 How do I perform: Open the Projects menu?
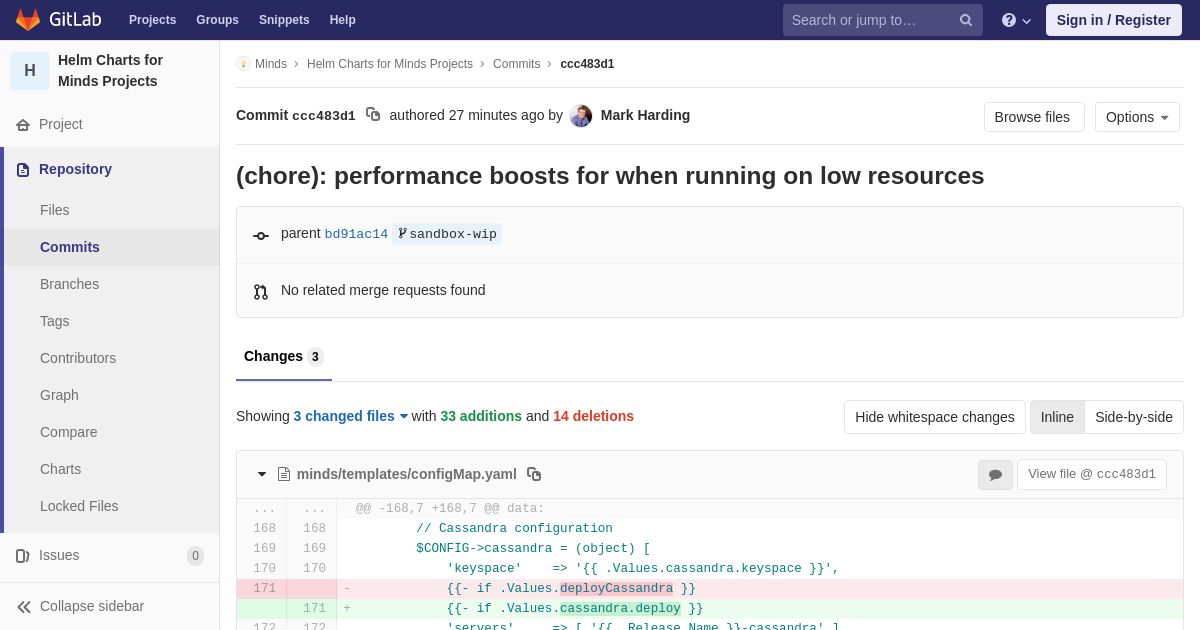pyautogui.click(x=152, y=20)
